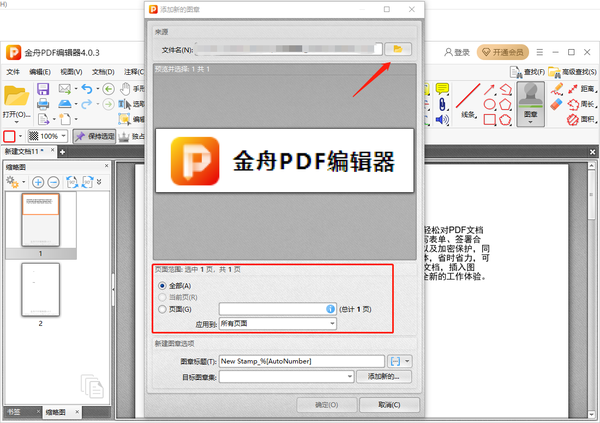This screenshot has width=600, height=423.
Task: Expand the dropdown under 打开(O)
Action: pos(16,122)
